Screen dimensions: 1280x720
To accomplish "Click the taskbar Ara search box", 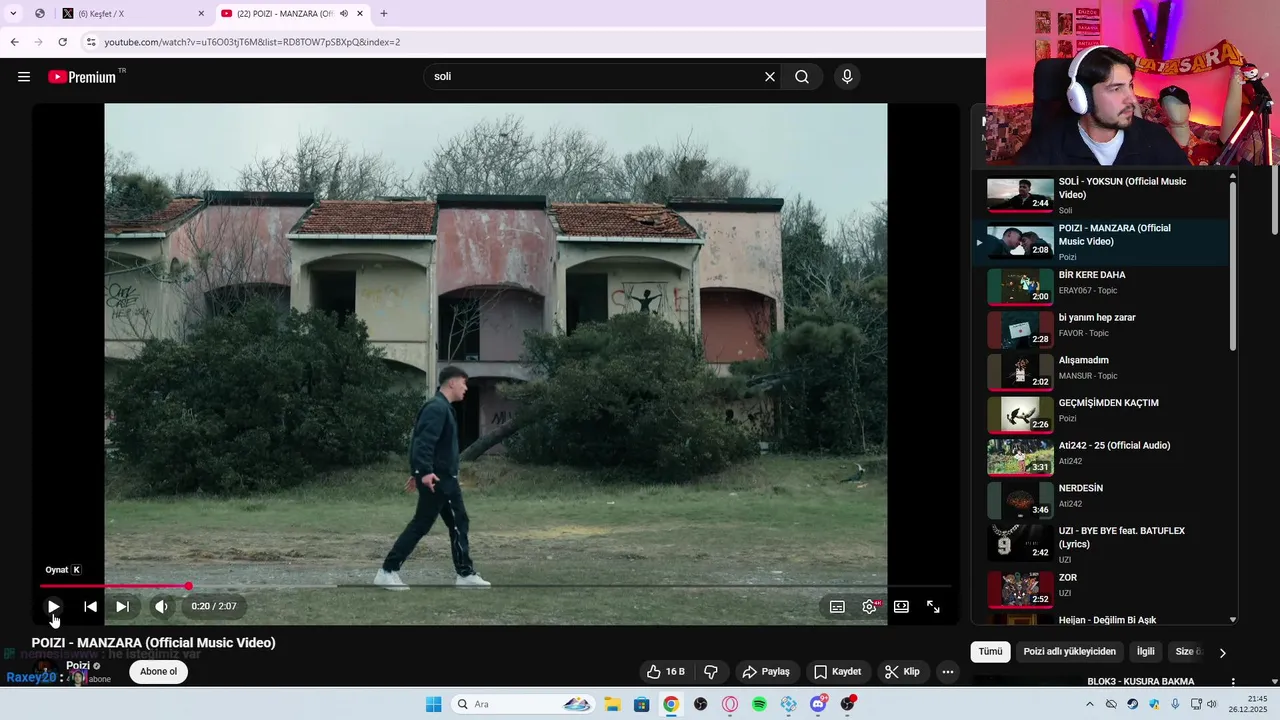I will coord(524,704).
